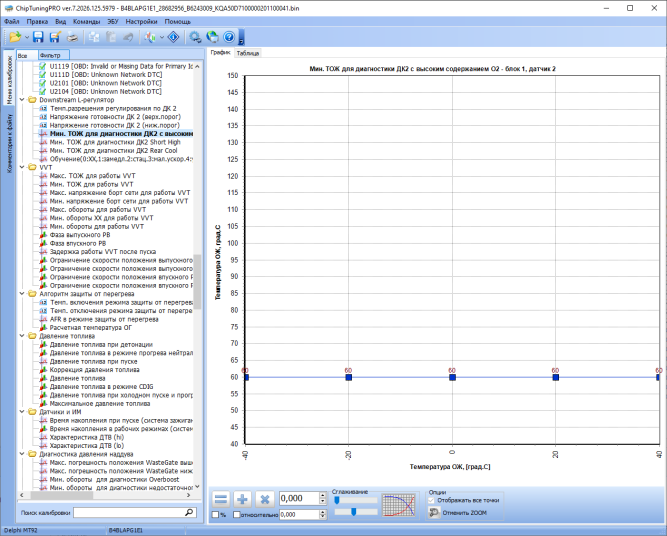Image resolution: width=667 pixels, height=536 pixels.
Task: Open the Меню калибровок vertical tab
Action: (9, 79)
